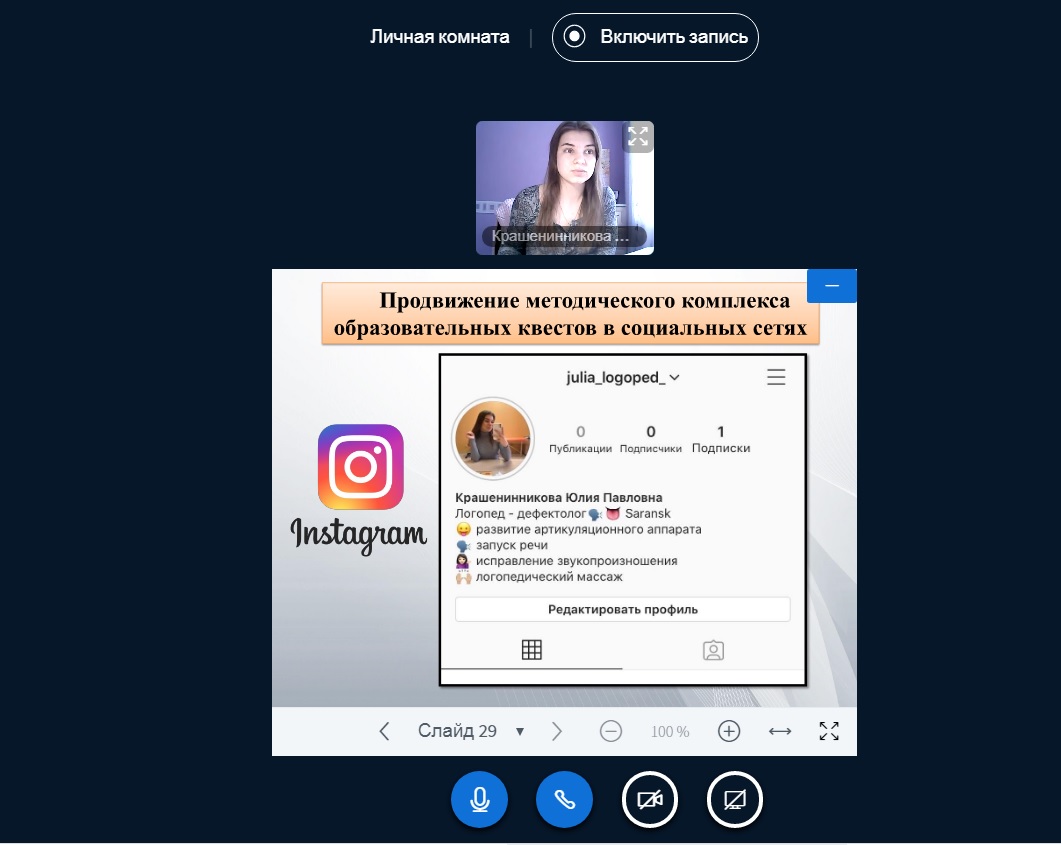Mute the microphone button
The height and width of the screenshot is (845, 1061).
pos(480,800)
